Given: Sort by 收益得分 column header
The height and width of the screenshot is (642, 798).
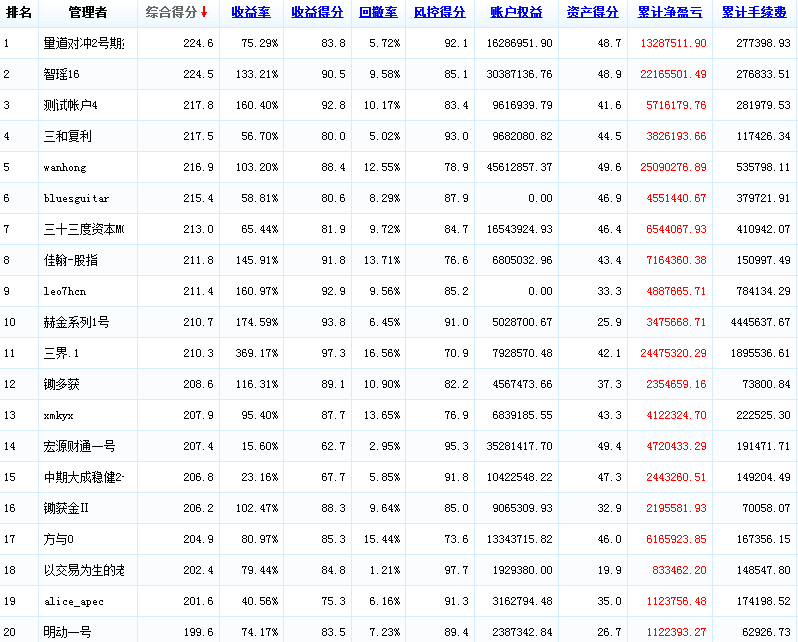Looking at the screenshot, I should pyautogui.click(x=317, y=13).
